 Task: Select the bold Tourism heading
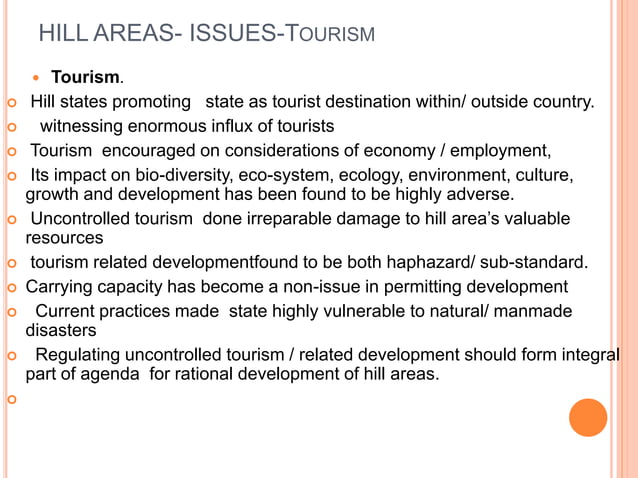[x=87, y=77]
